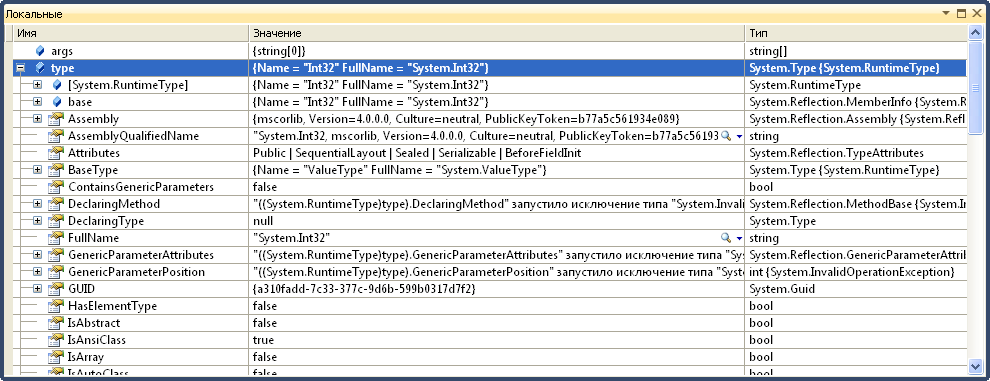Click the System.Reflection.TypeAttributes type cell
This screenshot has height=381, width=990.
[836, 153]
